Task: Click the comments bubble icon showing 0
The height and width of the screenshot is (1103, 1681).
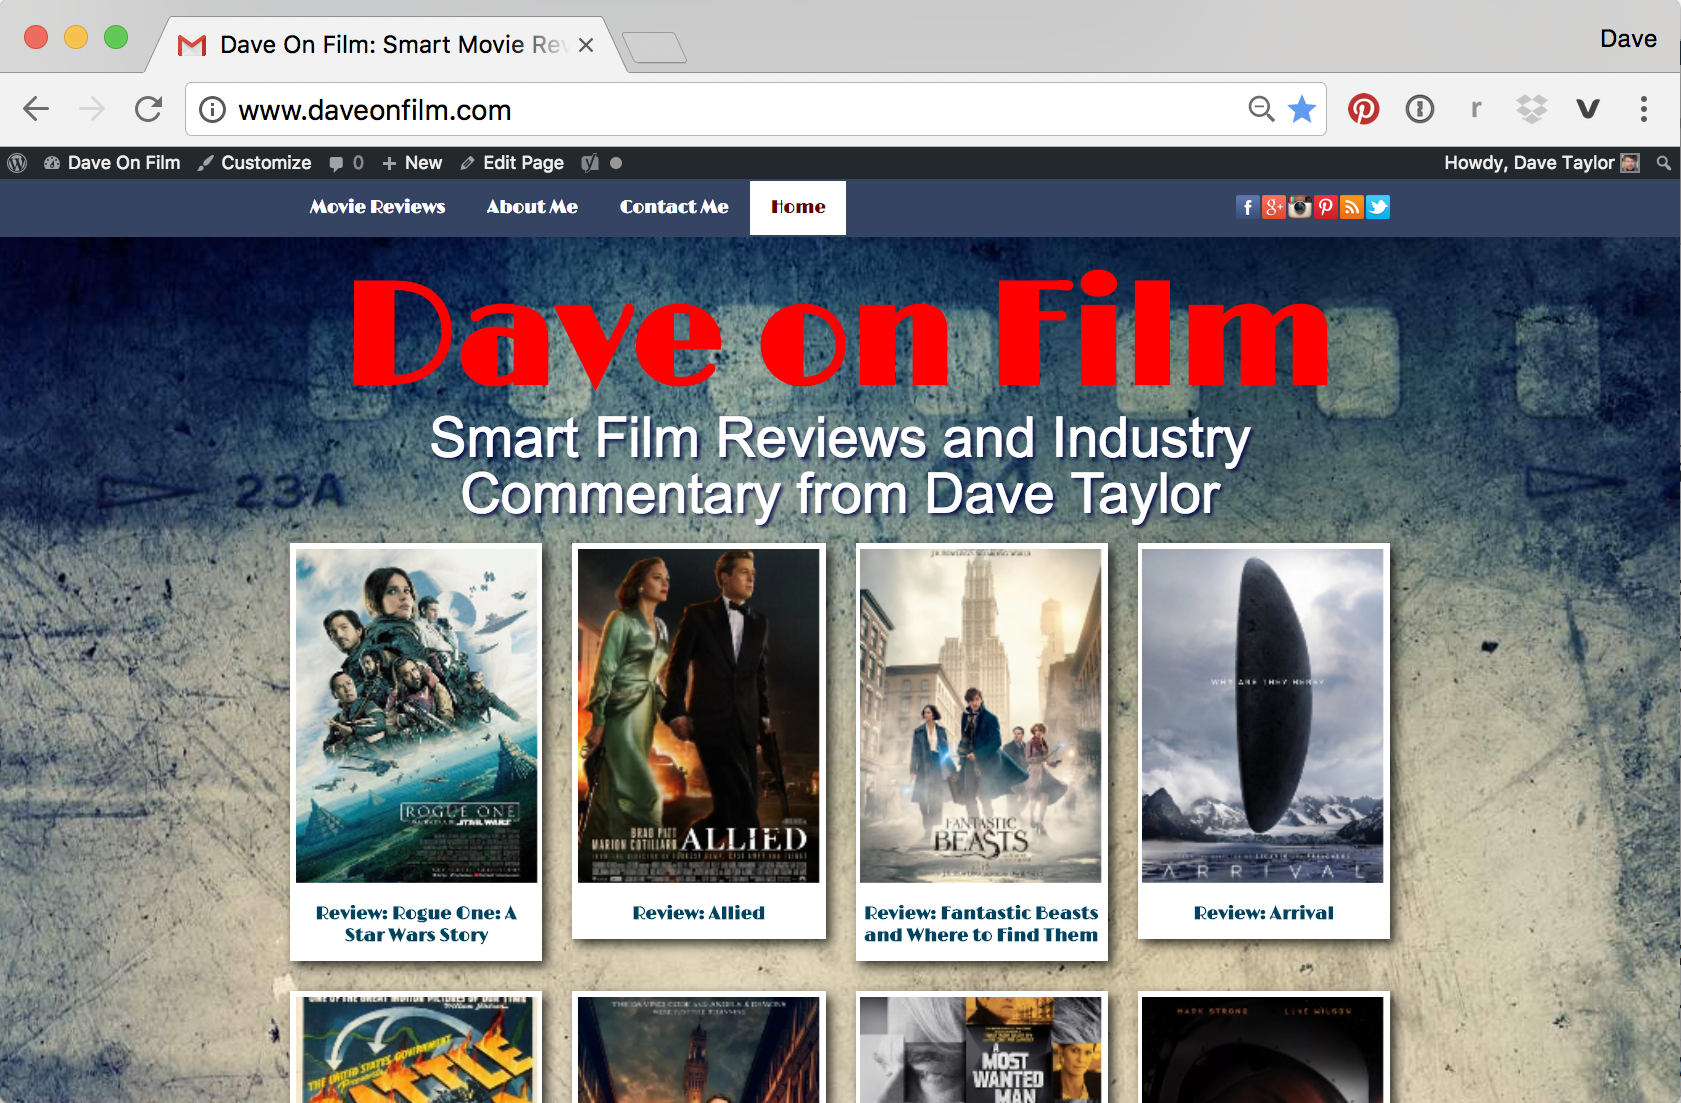Action: (x=346, y=163)
